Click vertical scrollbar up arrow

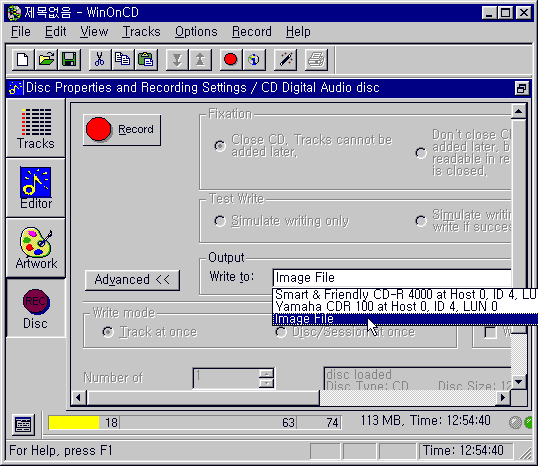tap(518, 111)
